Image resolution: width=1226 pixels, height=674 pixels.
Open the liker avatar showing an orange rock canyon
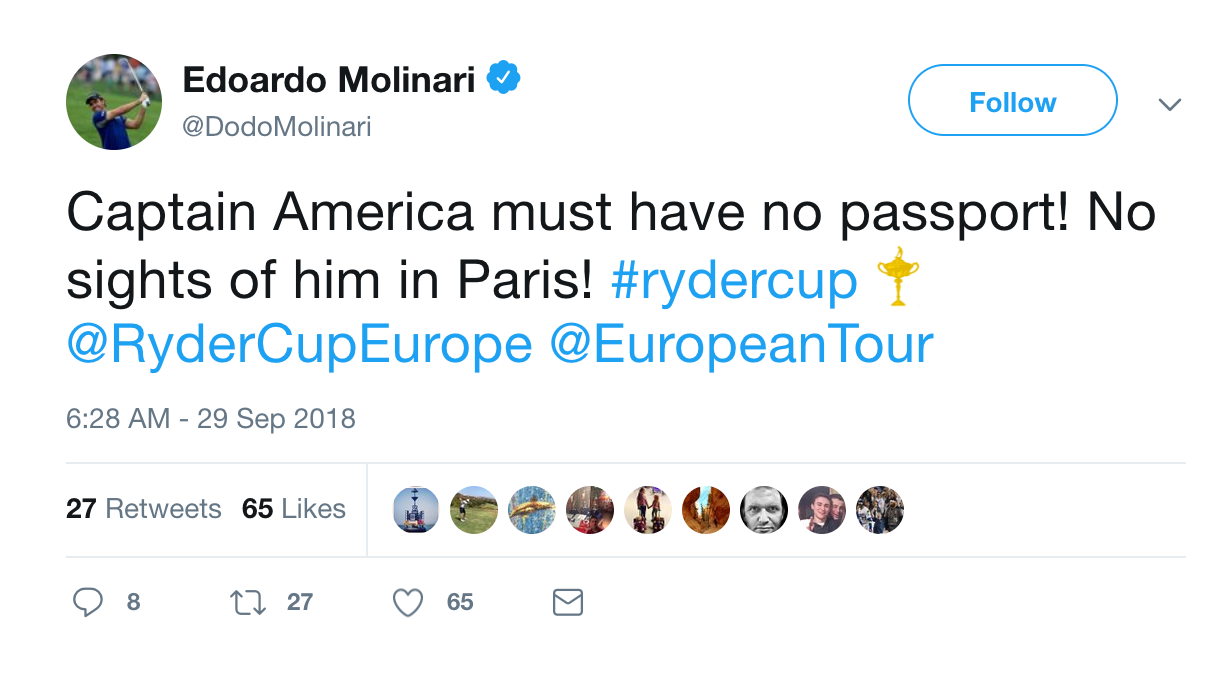pyautogui.click(x=706, y=510)
